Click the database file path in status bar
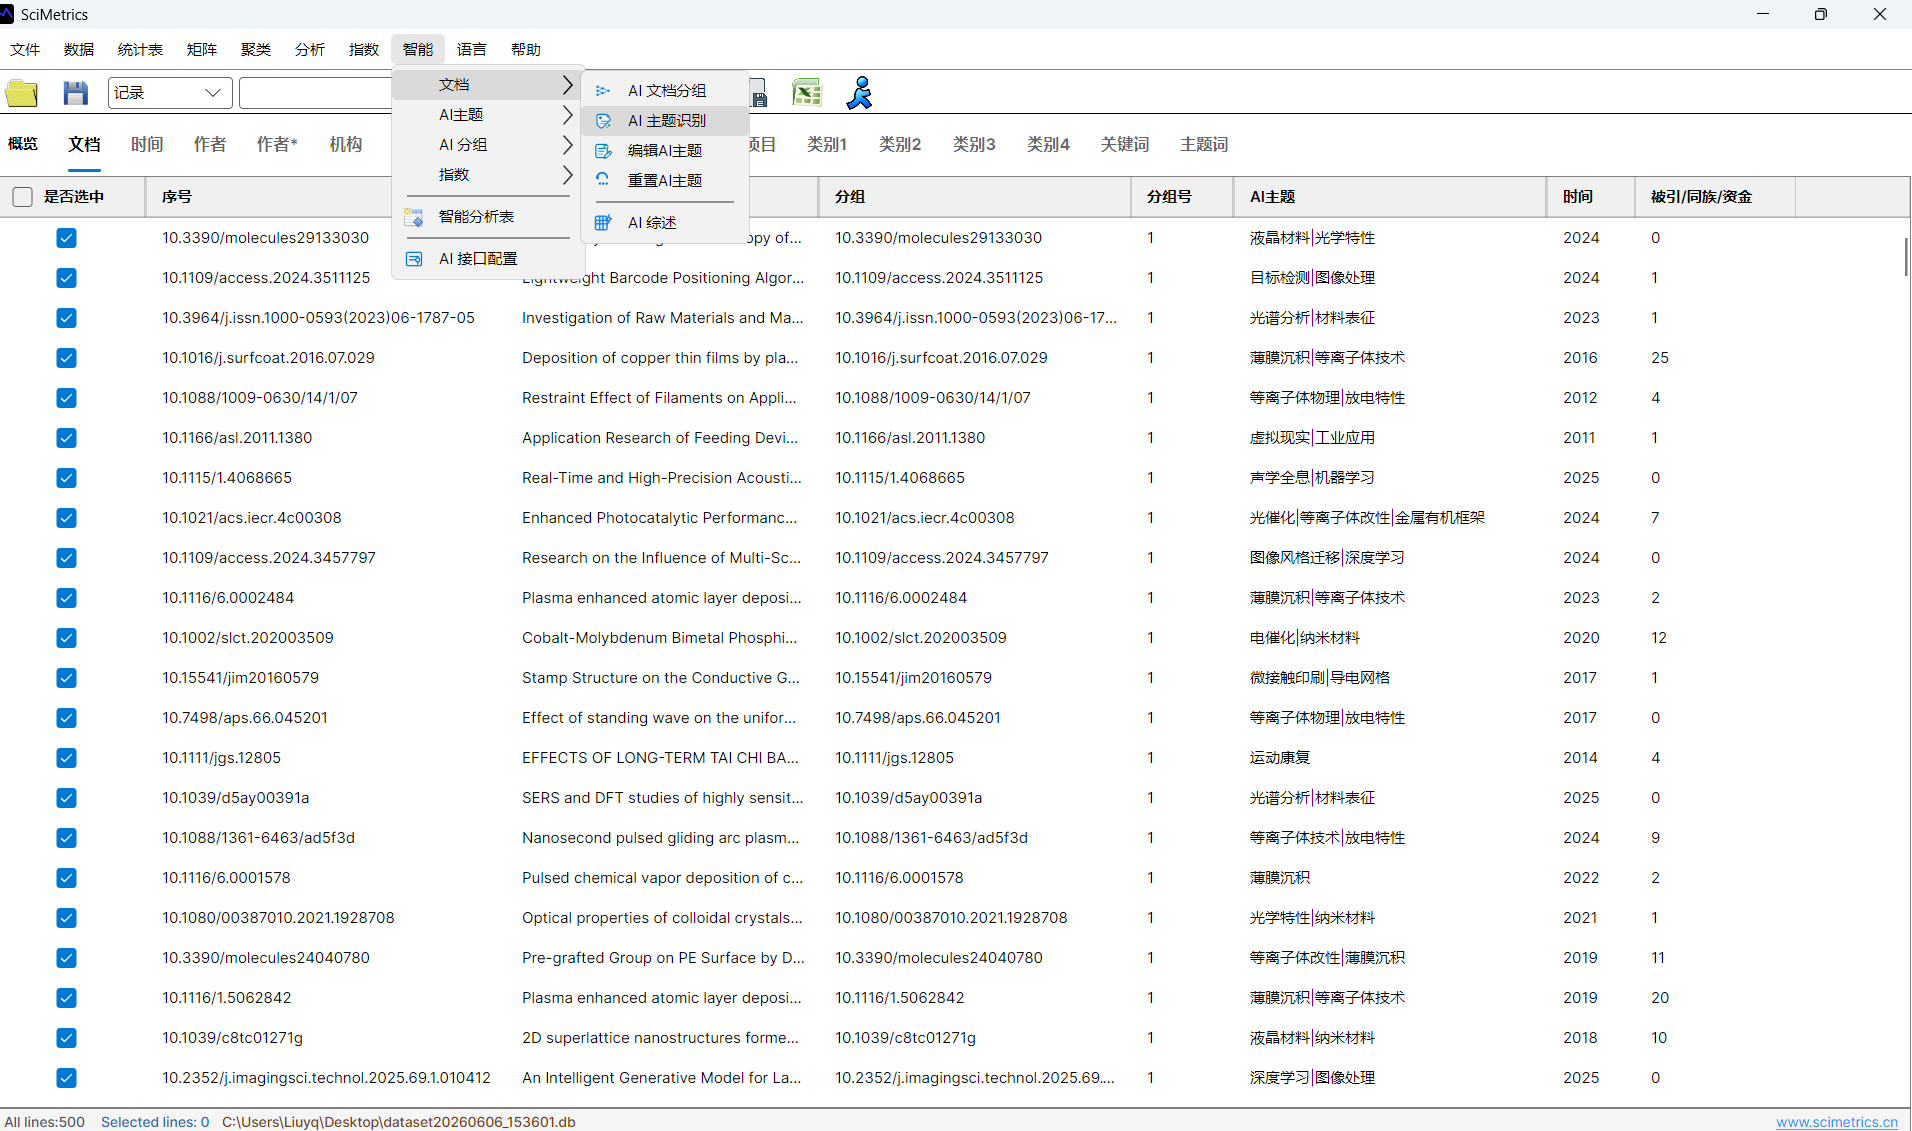The image size is (1912, 1131). pos(398,1122)
